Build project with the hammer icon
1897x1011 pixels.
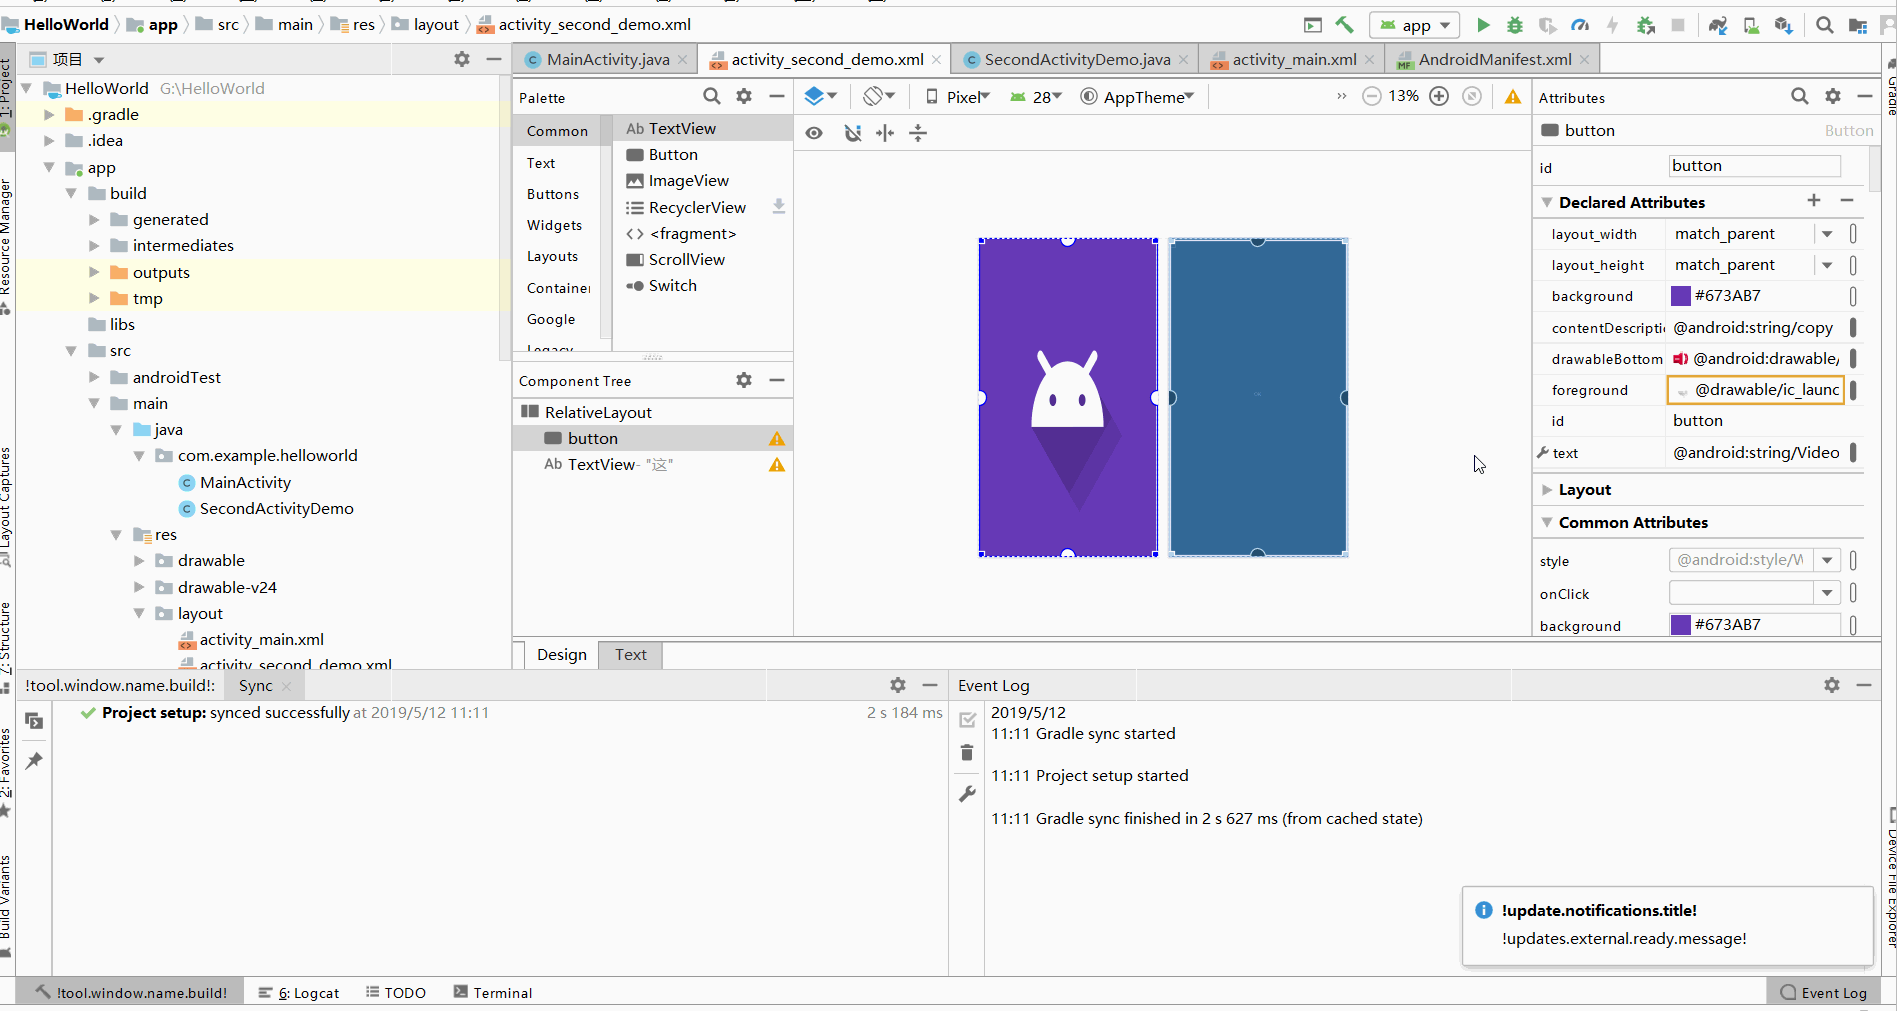click(1345, 25)
